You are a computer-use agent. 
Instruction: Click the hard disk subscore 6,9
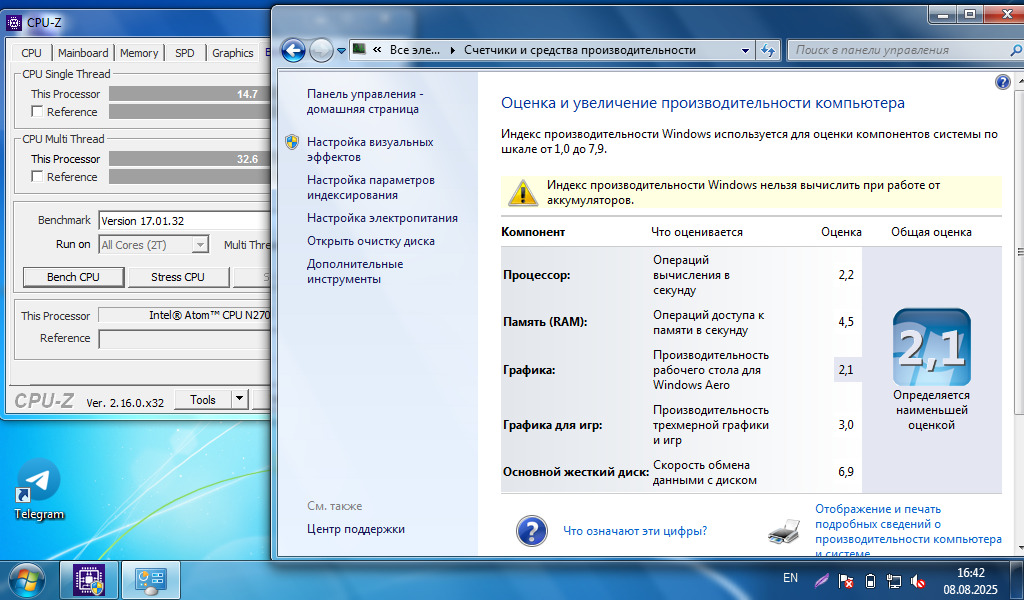coord(846,472)
